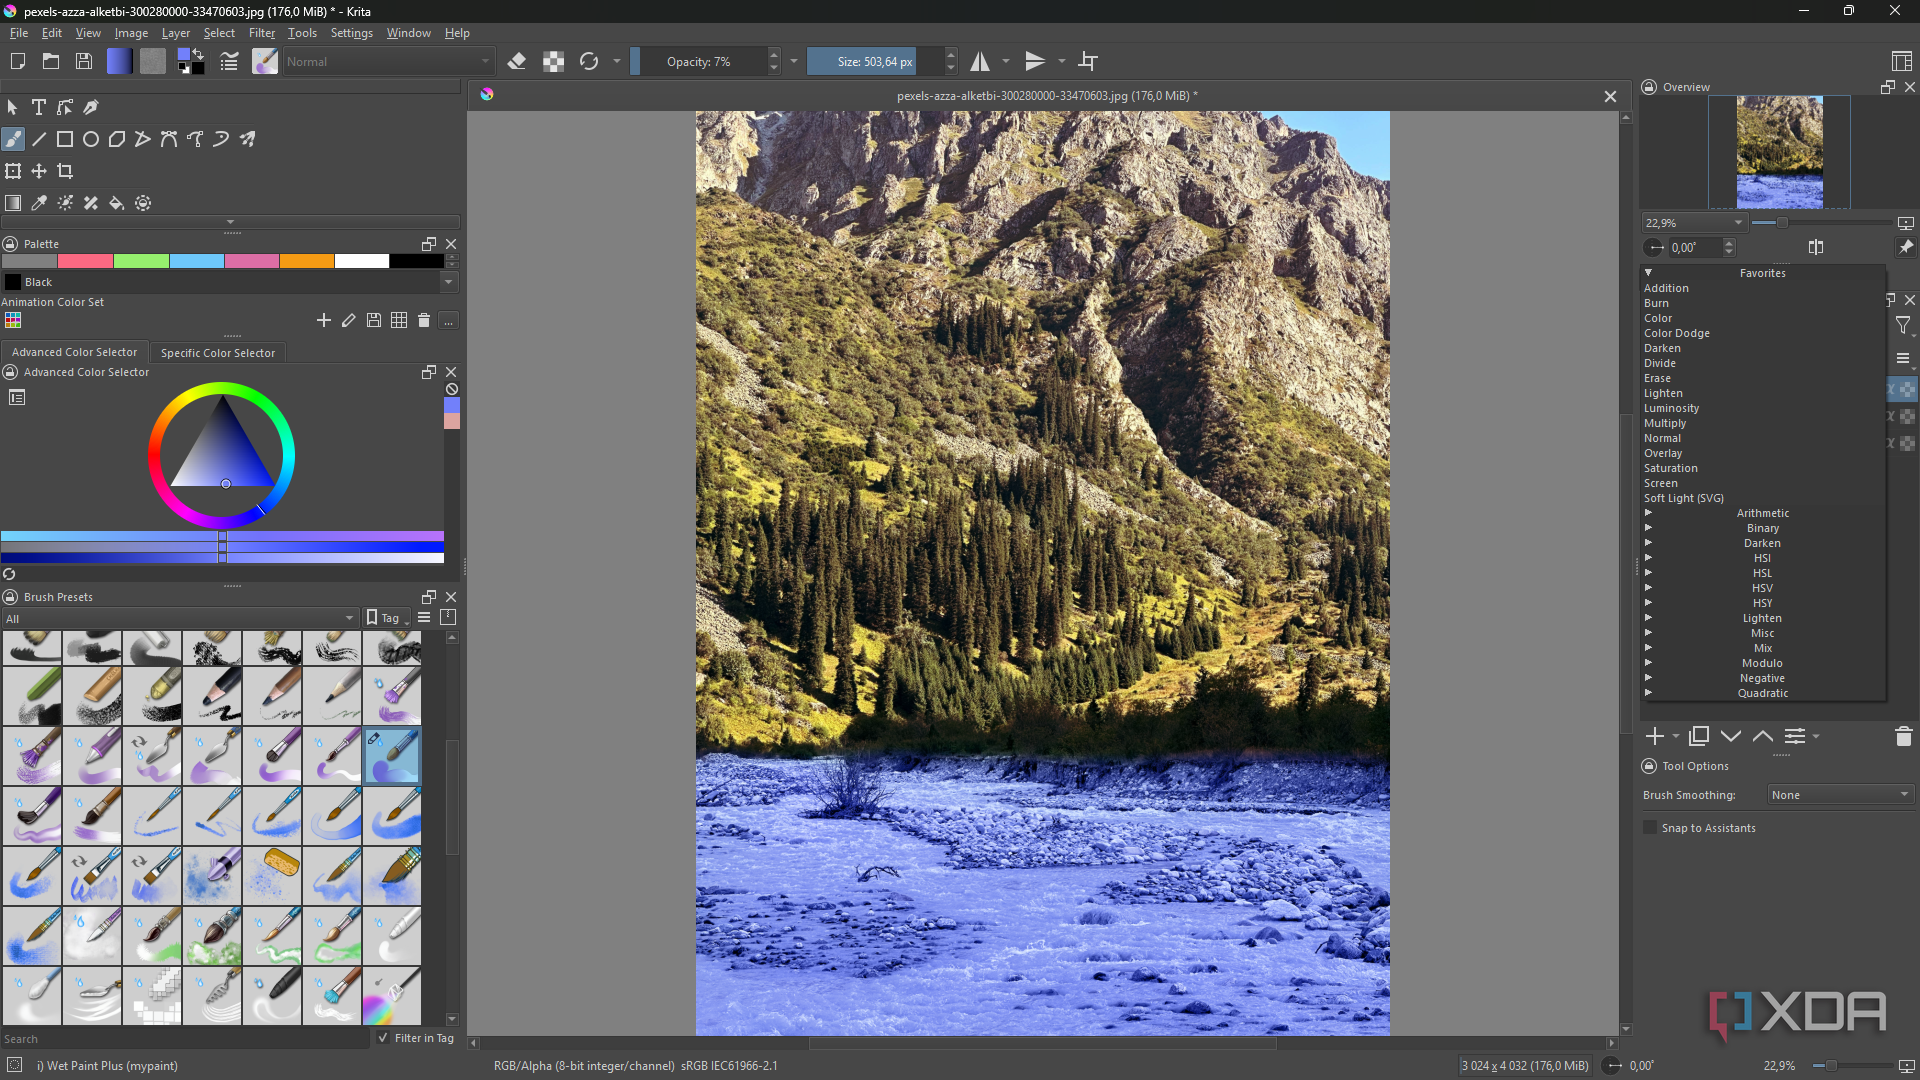Click the Opacity 7% slider
This screenshot has width=1920, height=1080.
click(x=700, y=62)
